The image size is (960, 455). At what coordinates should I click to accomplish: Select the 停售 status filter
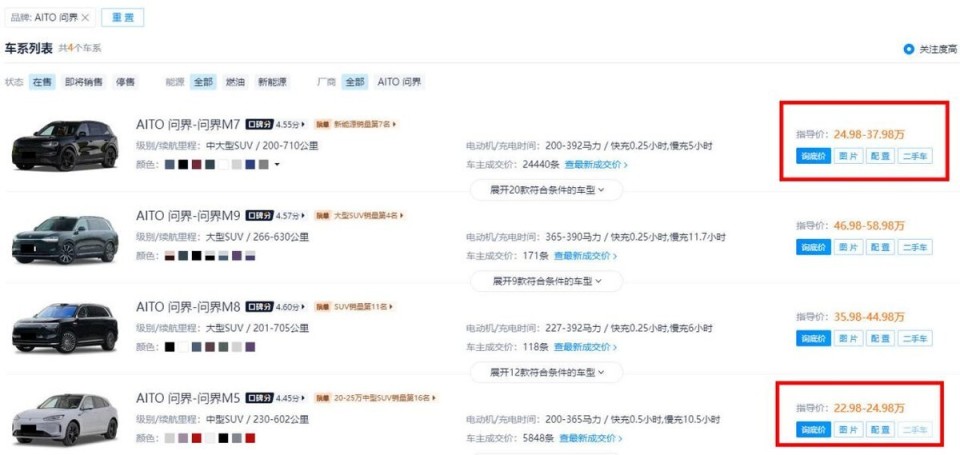(x=125, y=81)
